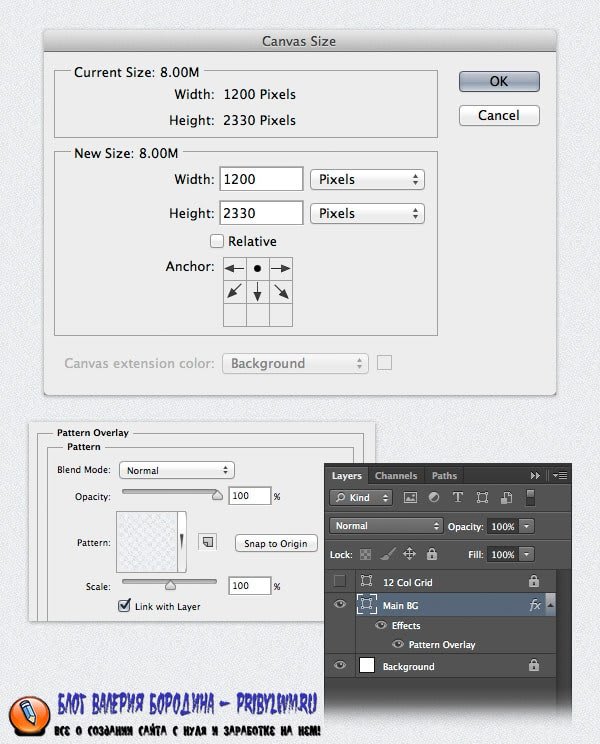Cancel the Canvas Size dialog
600x744 pixels.
(x=498, y=115)
